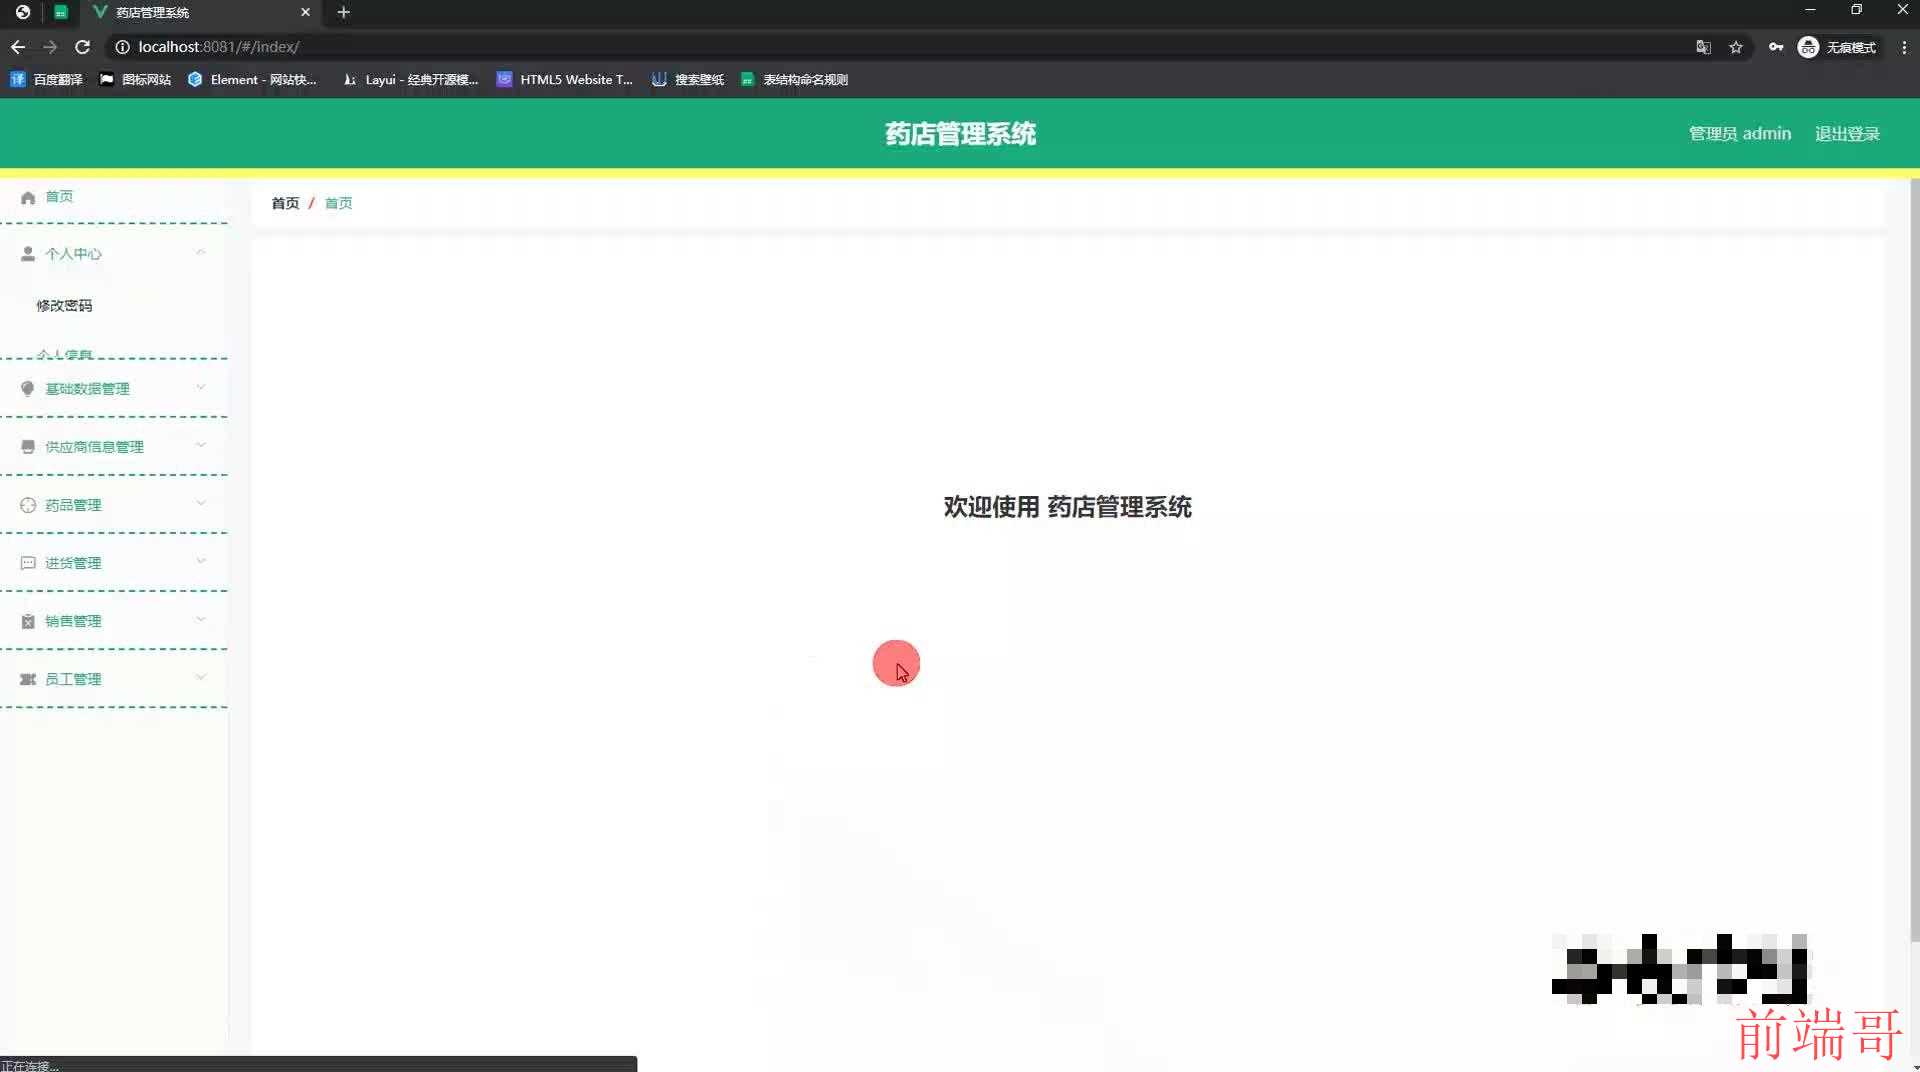Image resolution: width=1920 pixels, height=1072 pixels.
Task: Open the 表结构命名规则 bookmark
Action: [794, 80]
